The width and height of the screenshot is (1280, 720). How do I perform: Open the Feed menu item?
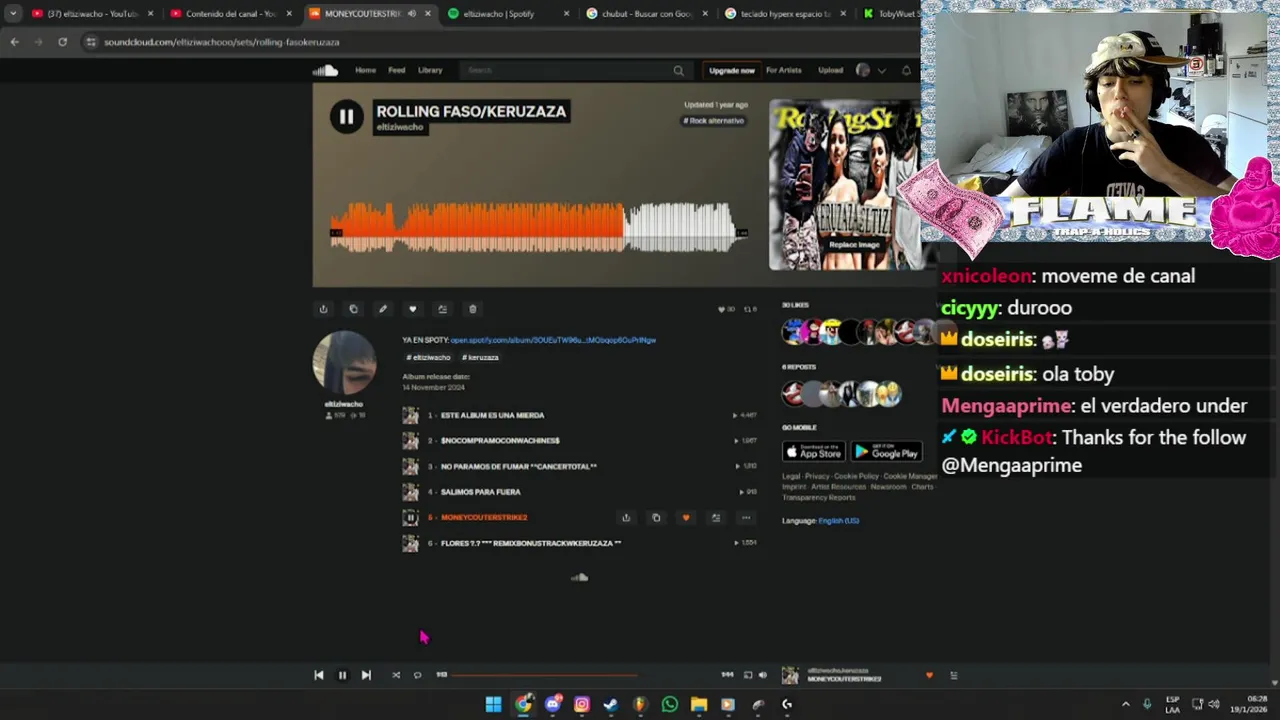(x=397, y=70)
